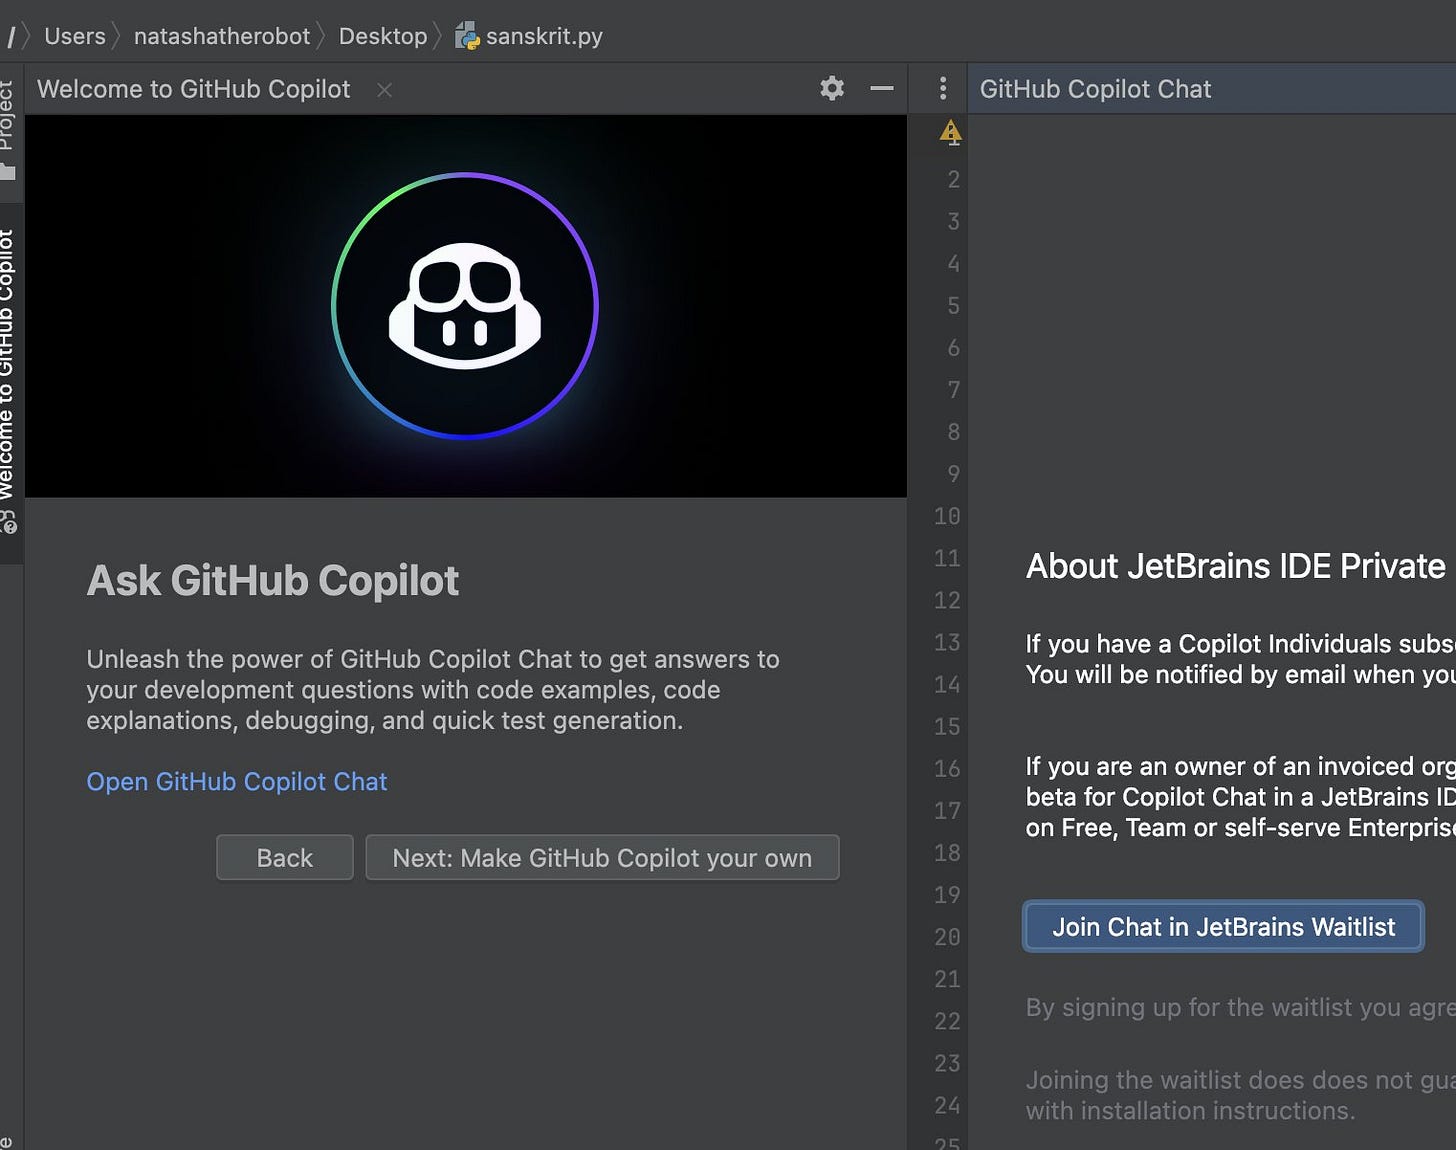Click the folder icon on Project side tab
Screen dimensions: 1456x1150
click(8, 172)
